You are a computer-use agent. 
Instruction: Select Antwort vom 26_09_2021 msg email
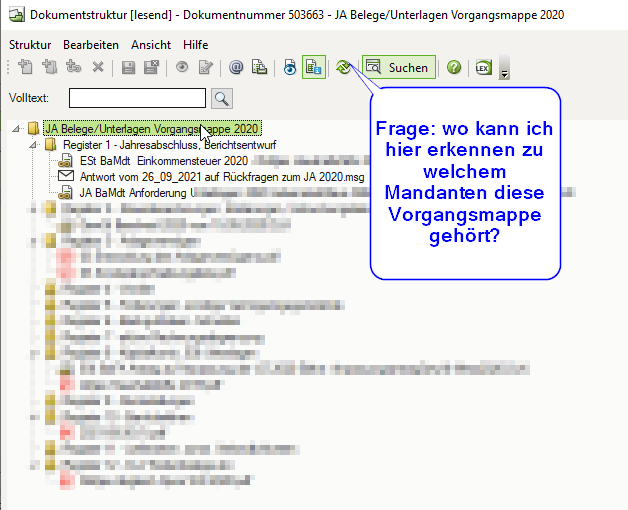click(222, 177)
